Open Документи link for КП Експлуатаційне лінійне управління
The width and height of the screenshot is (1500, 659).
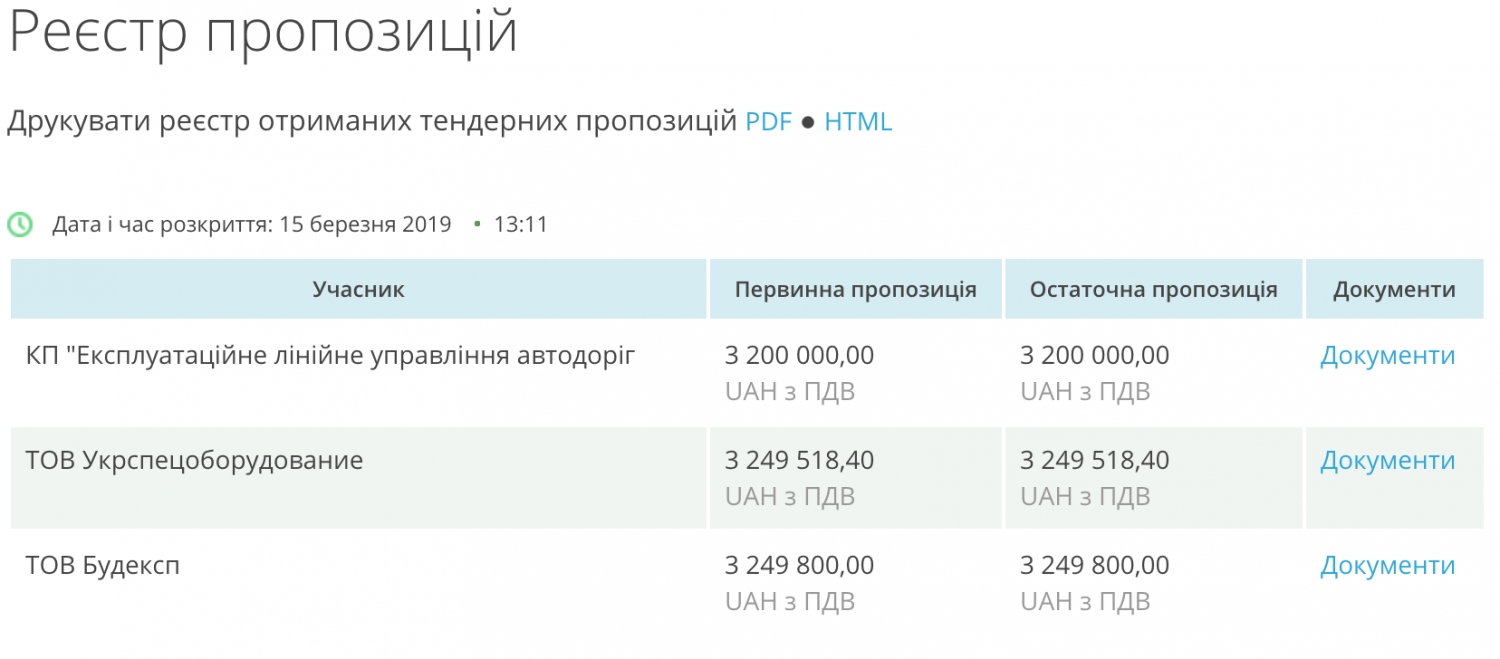1387,355
